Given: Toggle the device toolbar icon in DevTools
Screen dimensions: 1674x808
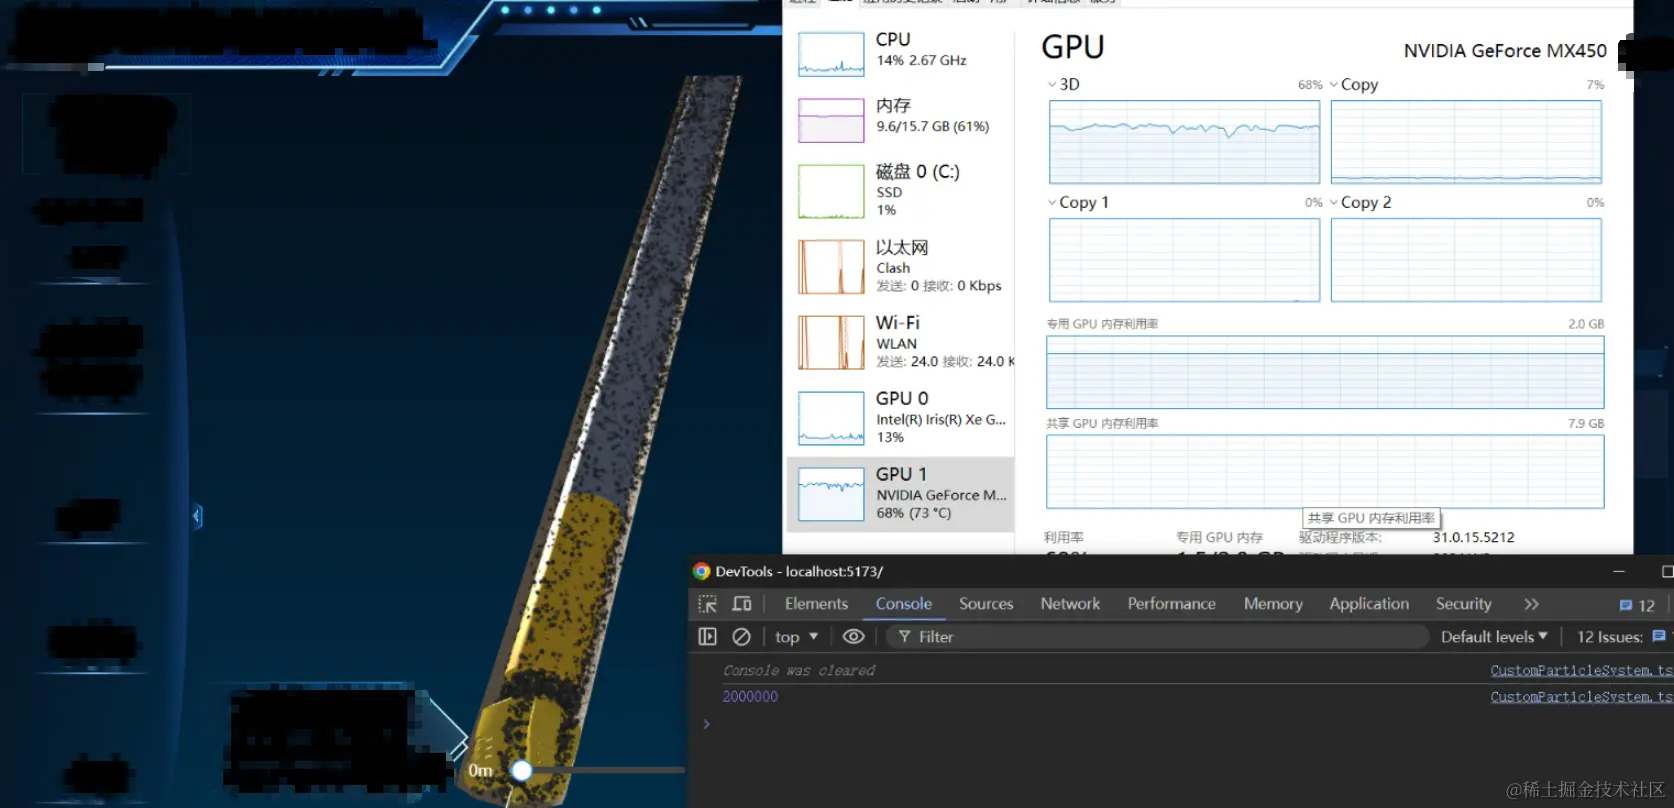Looking at the screenshot, I should [x=742, y=604].
